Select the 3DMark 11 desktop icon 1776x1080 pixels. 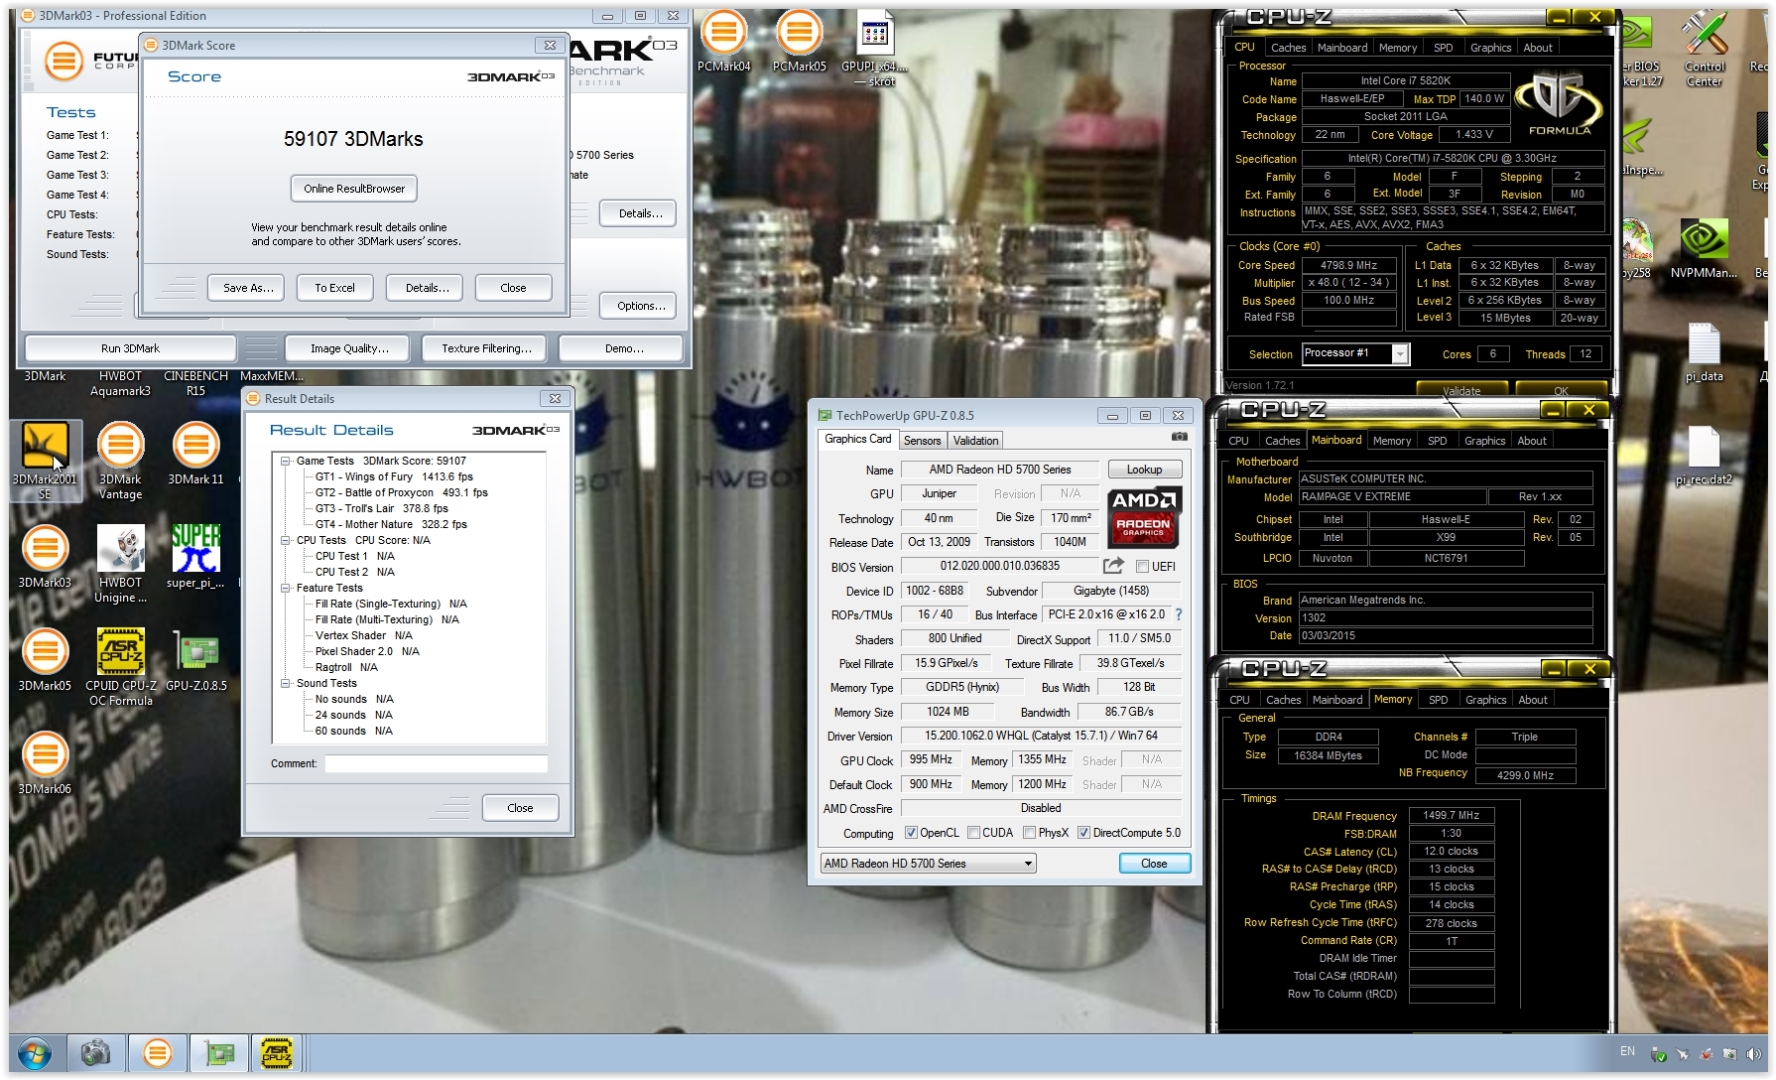[x=196, y=455]
